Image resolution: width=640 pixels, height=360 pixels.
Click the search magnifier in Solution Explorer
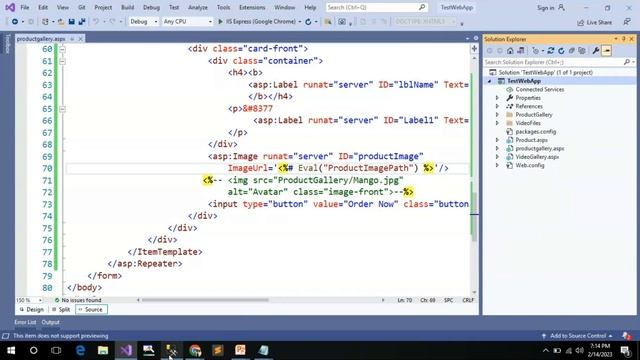pyautogui.click(x=627, y=62)
